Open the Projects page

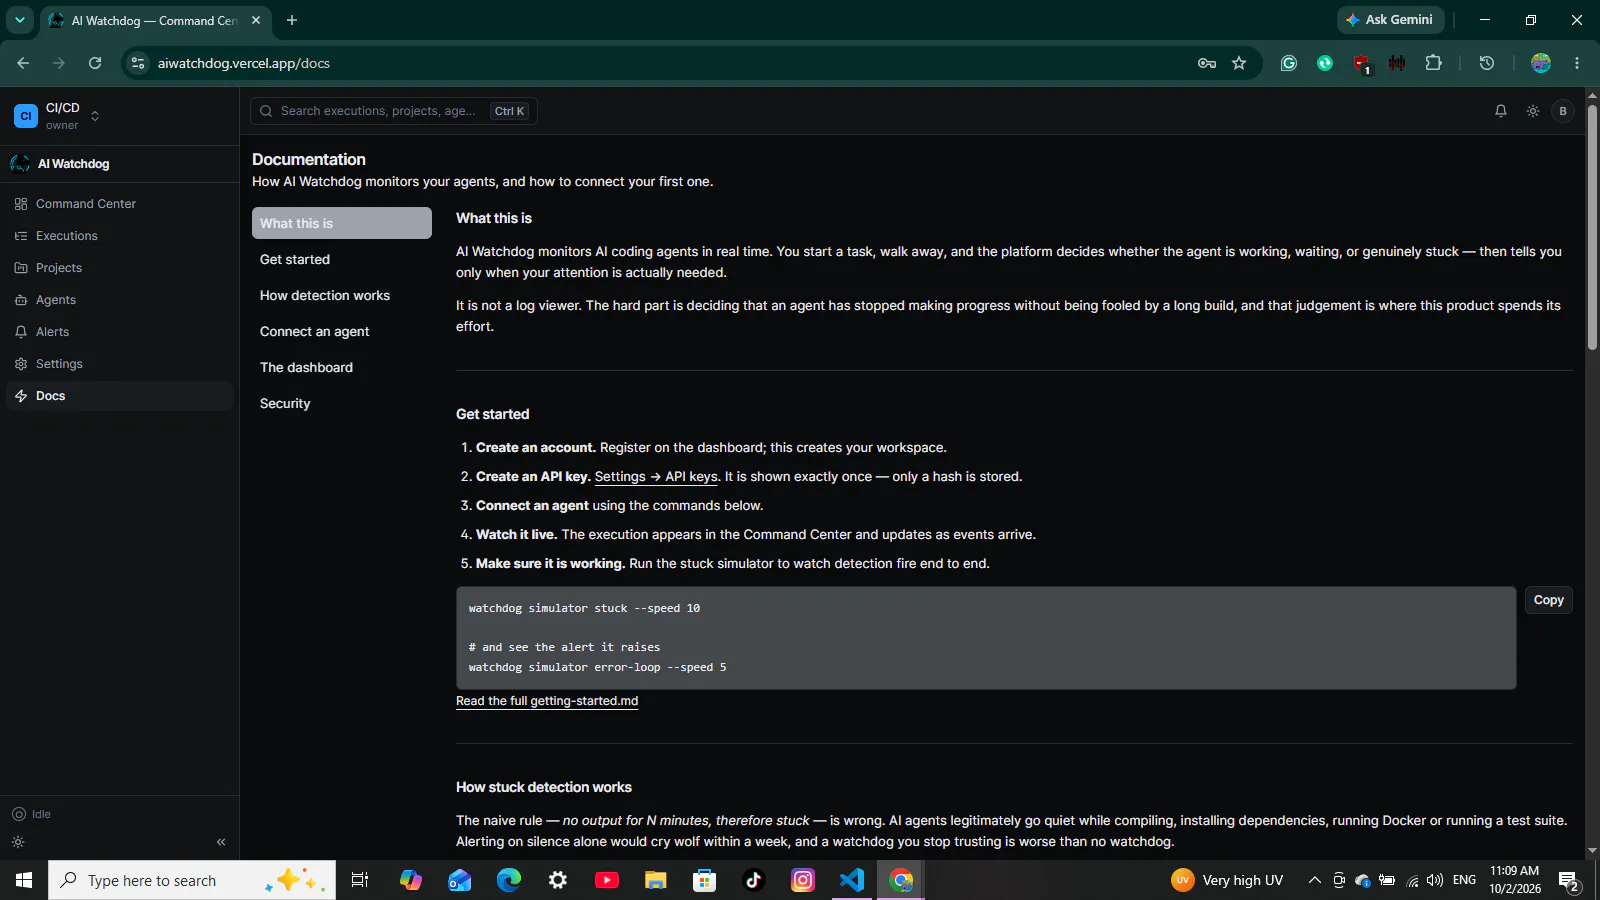click(x=120, y=268)
